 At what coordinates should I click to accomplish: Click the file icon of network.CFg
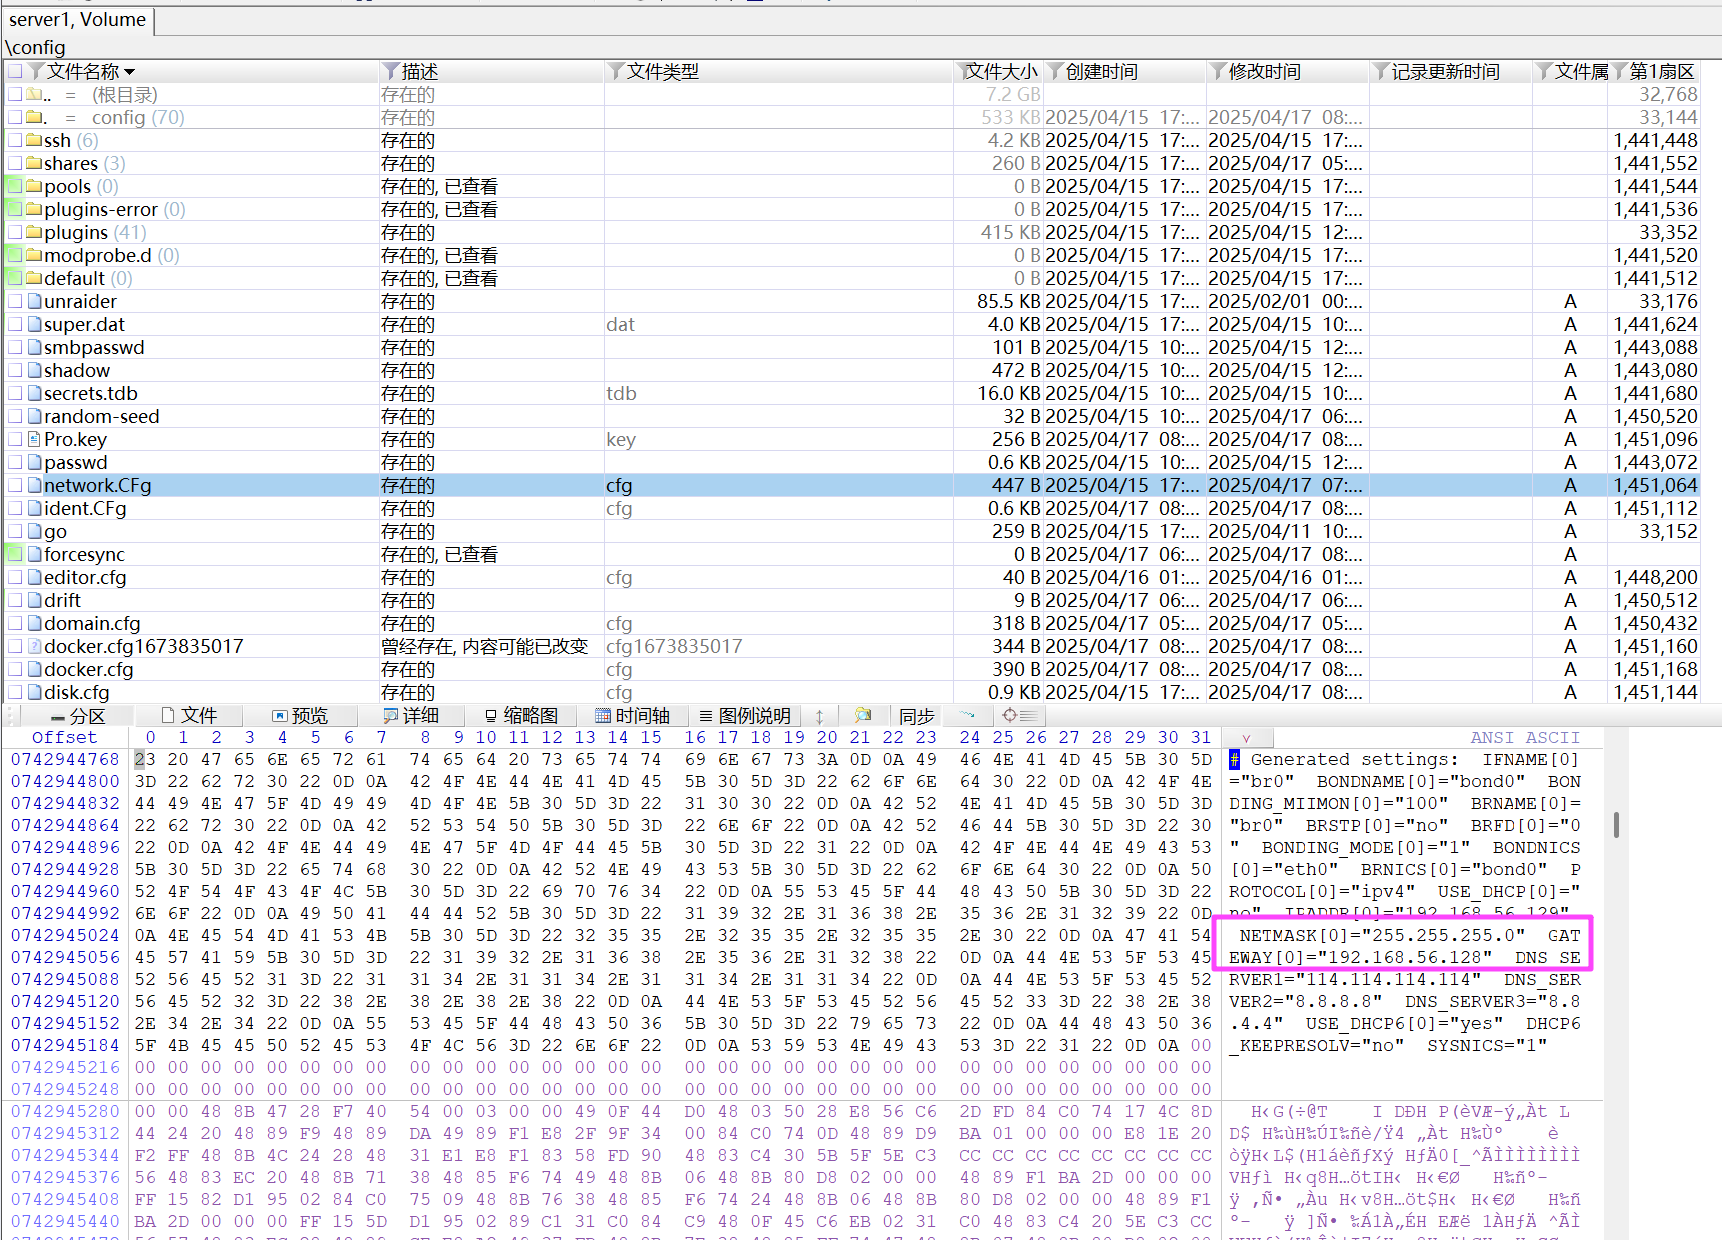[35, 485]
